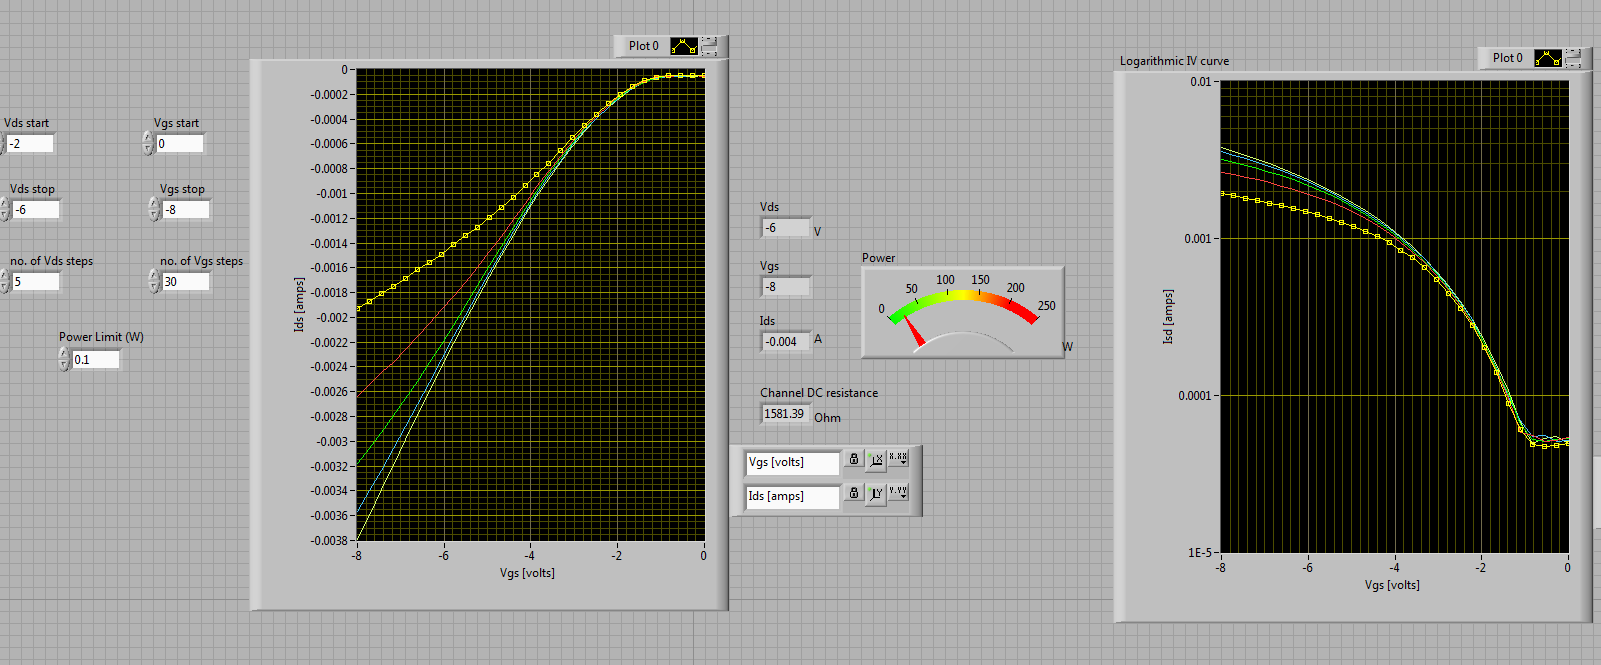This screenshot has height=665, width=1601.
Task: Click the Channel DC resistance label
Action: tap(819, 393)
